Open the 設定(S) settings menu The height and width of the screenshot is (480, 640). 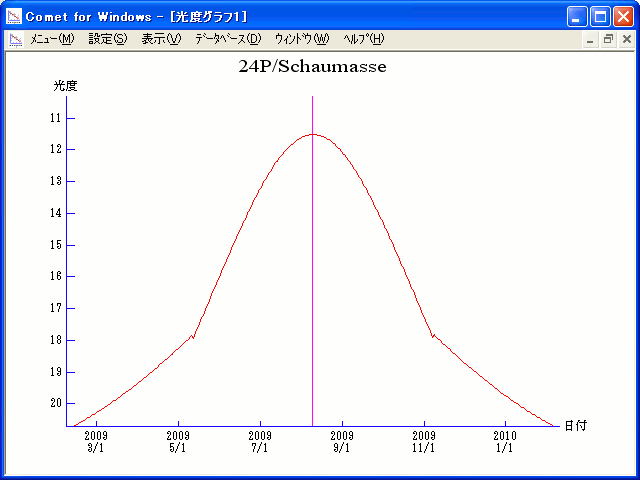(108, 39)
